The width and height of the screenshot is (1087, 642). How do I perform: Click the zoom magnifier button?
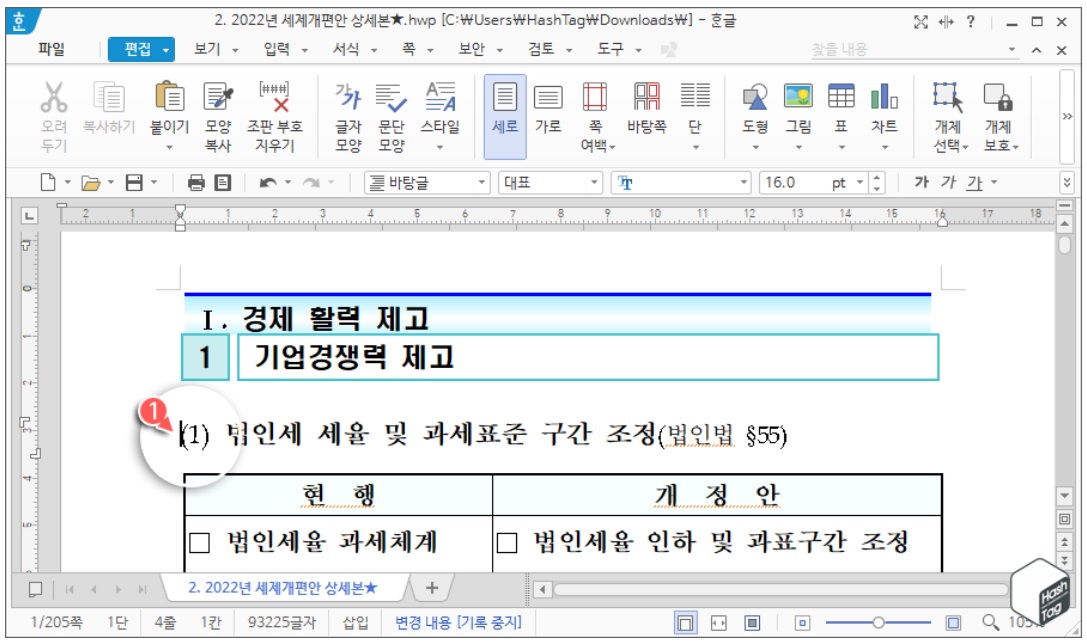(991, 623)
